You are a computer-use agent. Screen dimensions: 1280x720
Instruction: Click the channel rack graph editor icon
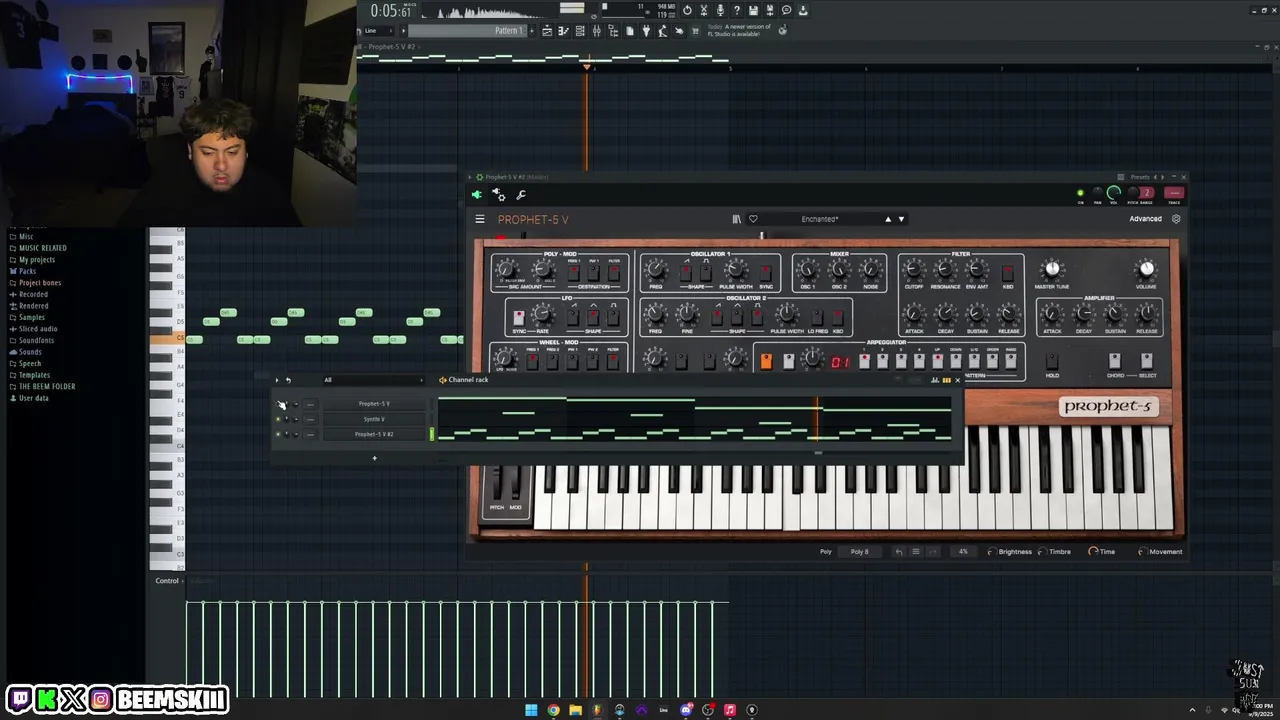tap(936, 380)
